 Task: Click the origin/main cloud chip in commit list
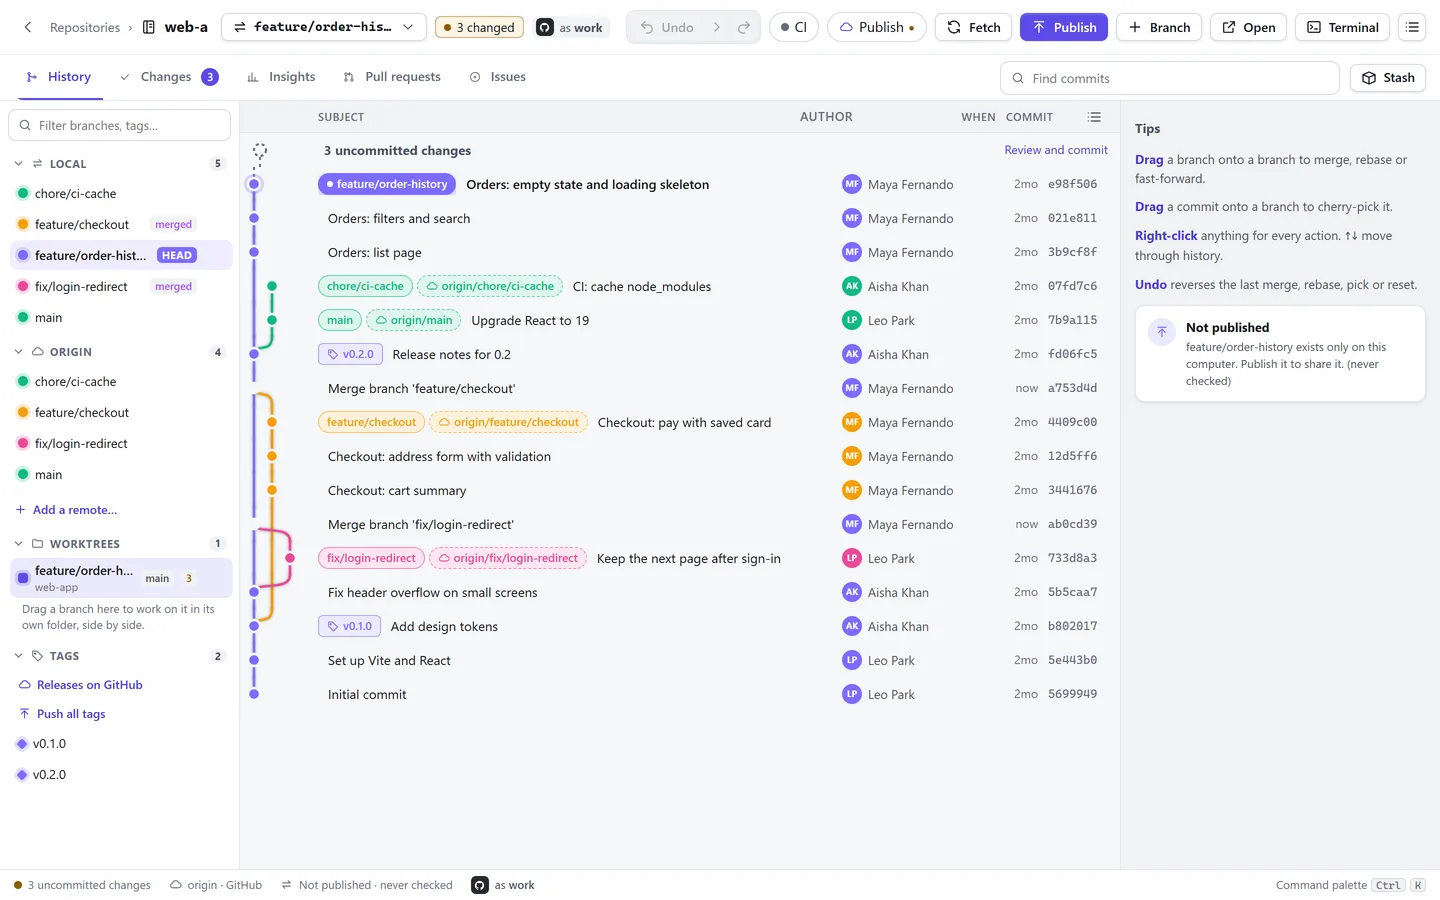tap(414, 320)
